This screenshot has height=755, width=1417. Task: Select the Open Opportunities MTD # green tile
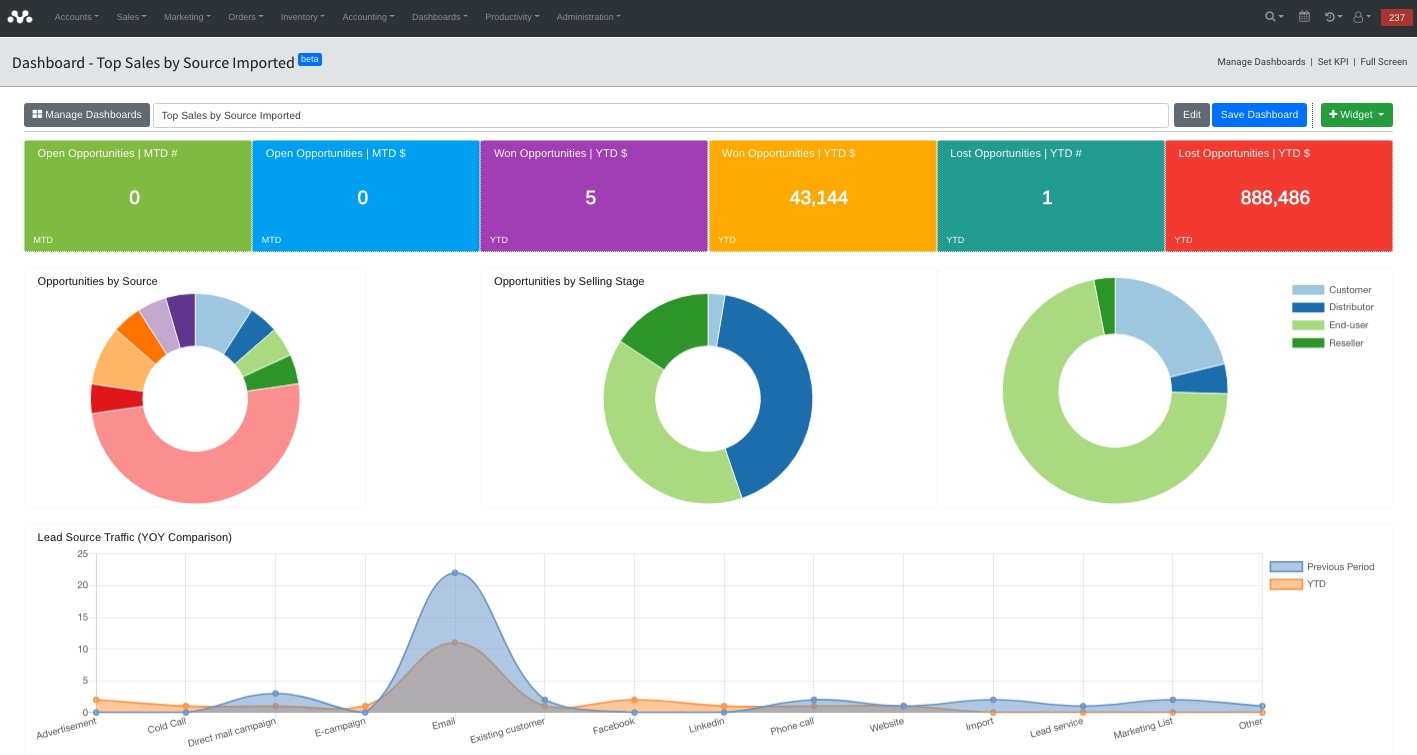138,196
